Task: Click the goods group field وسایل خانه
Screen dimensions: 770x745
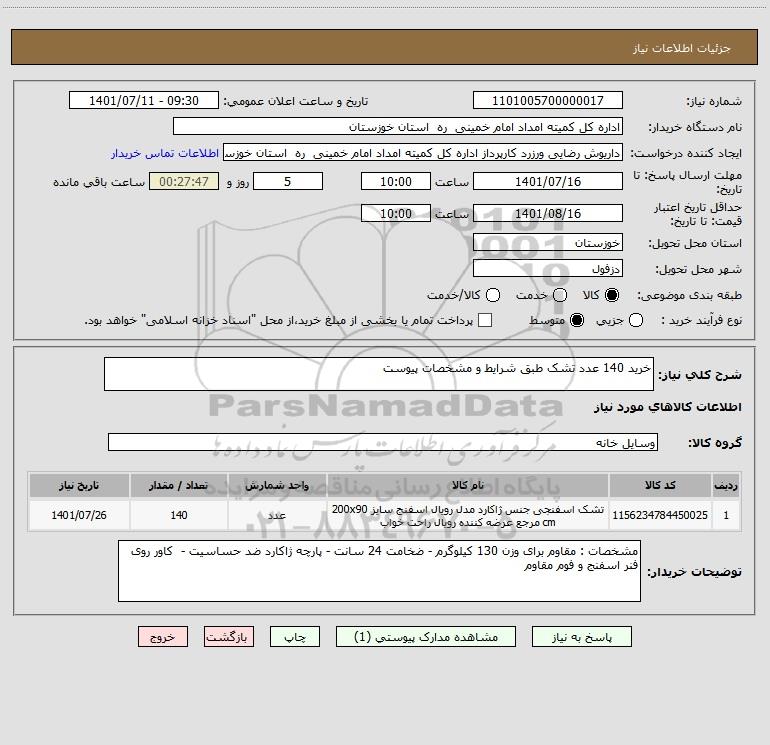Action: 383,442
